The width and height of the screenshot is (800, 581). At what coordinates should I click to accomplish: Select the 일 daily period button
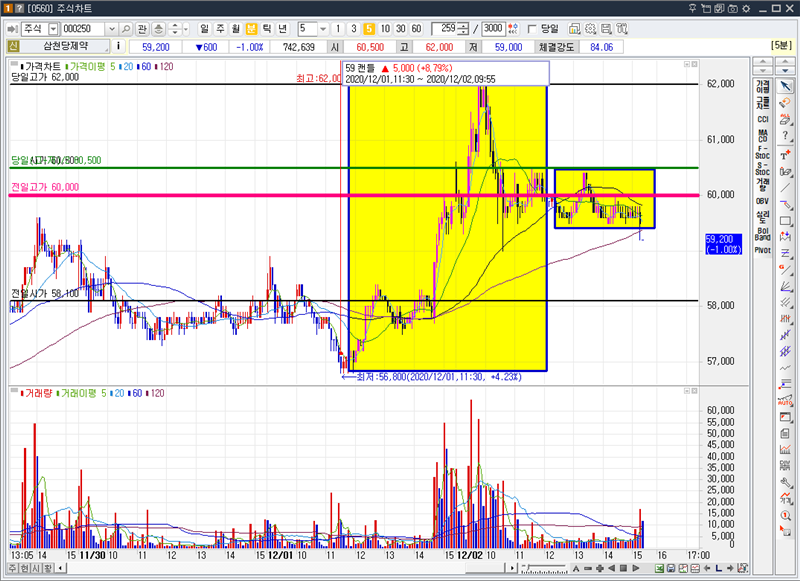pyautogui.click(x=204, y=29)
